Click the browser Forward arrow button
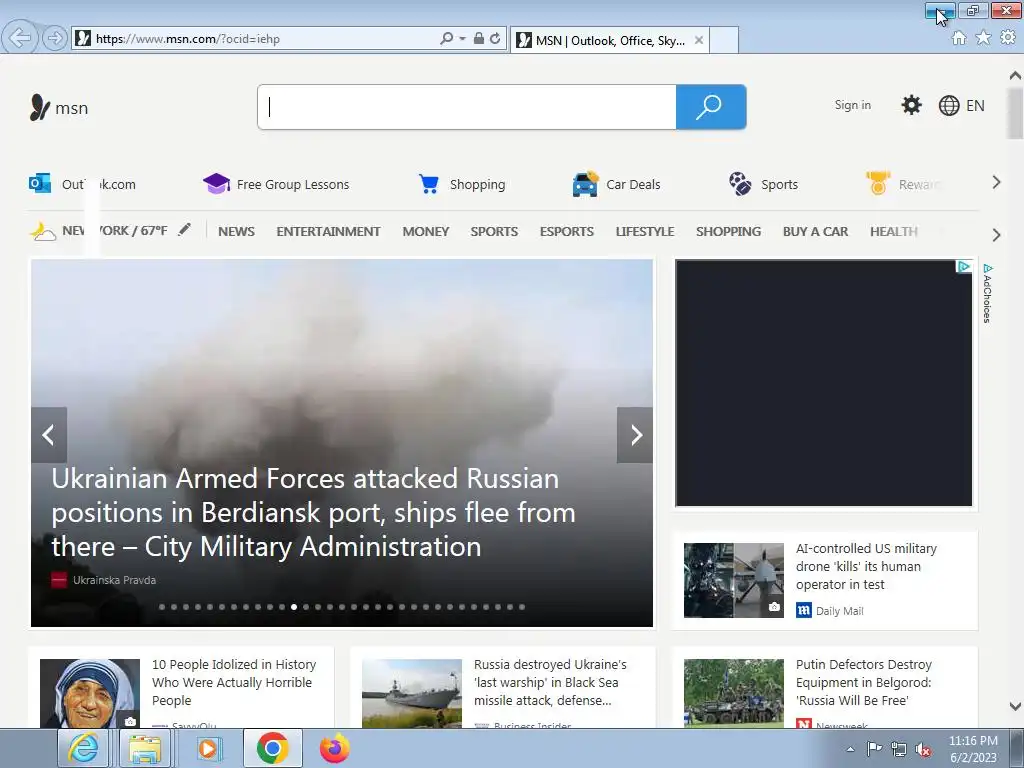 click(x=55, y=38)
